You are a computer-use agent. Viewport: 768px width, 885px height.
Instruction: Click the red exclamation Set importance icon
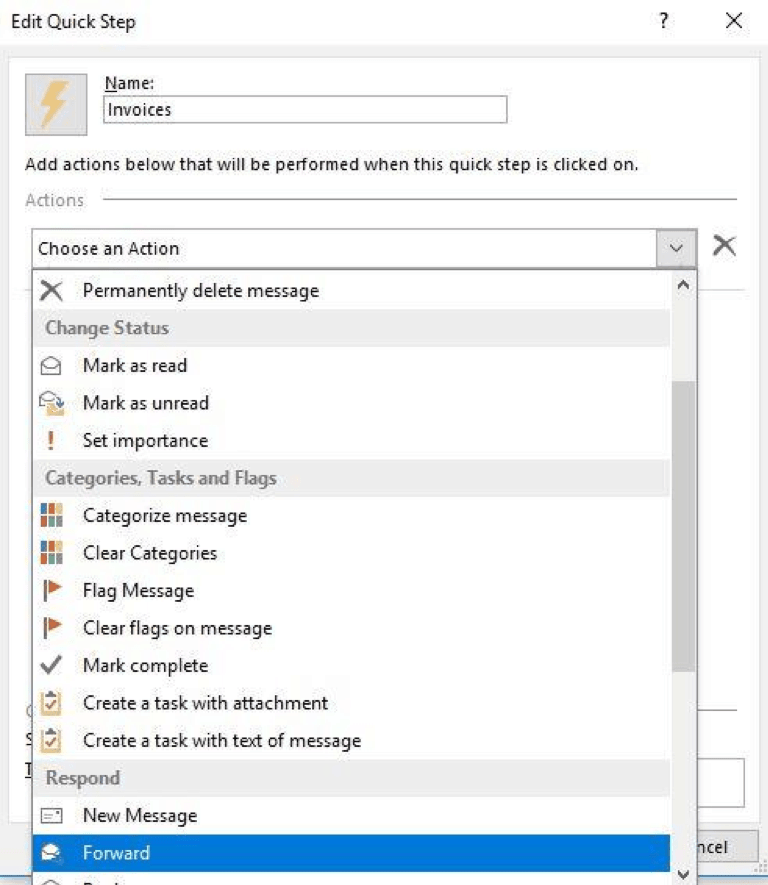[51, 441]
